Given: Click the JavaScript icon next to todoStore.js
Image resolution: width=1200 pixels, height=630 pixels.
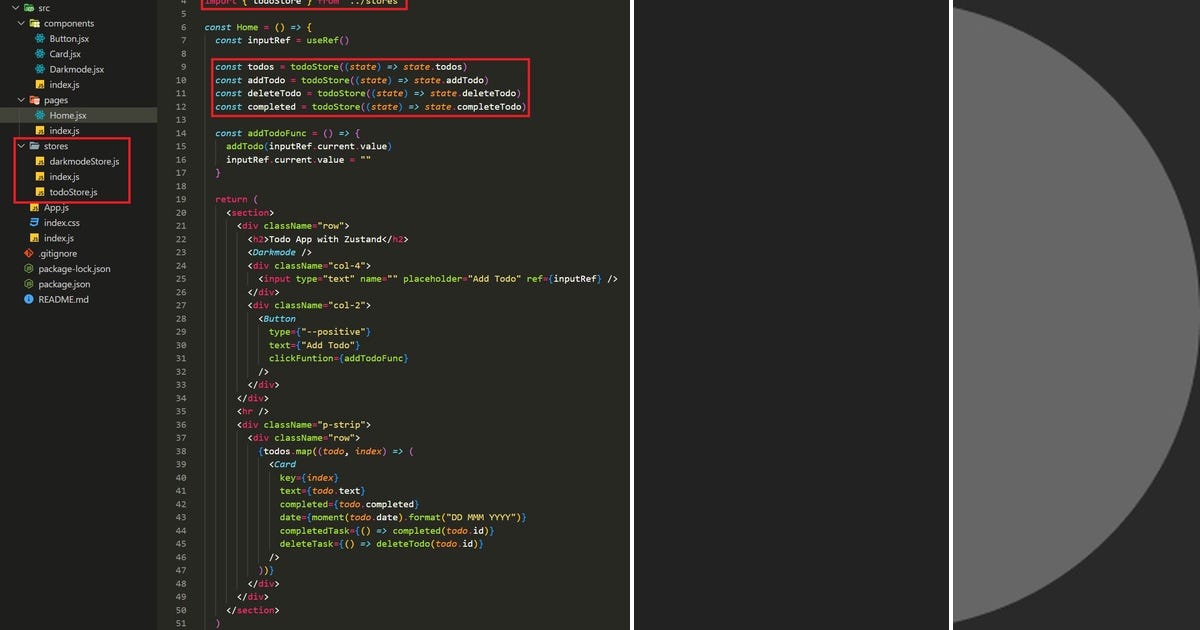Looking at the screenshot, I should (40, 192).
